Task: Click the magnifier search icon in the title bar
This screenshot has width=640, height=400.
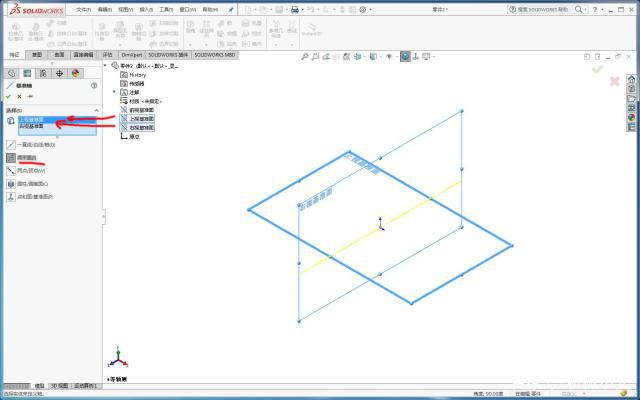Action: pos(578,9)
